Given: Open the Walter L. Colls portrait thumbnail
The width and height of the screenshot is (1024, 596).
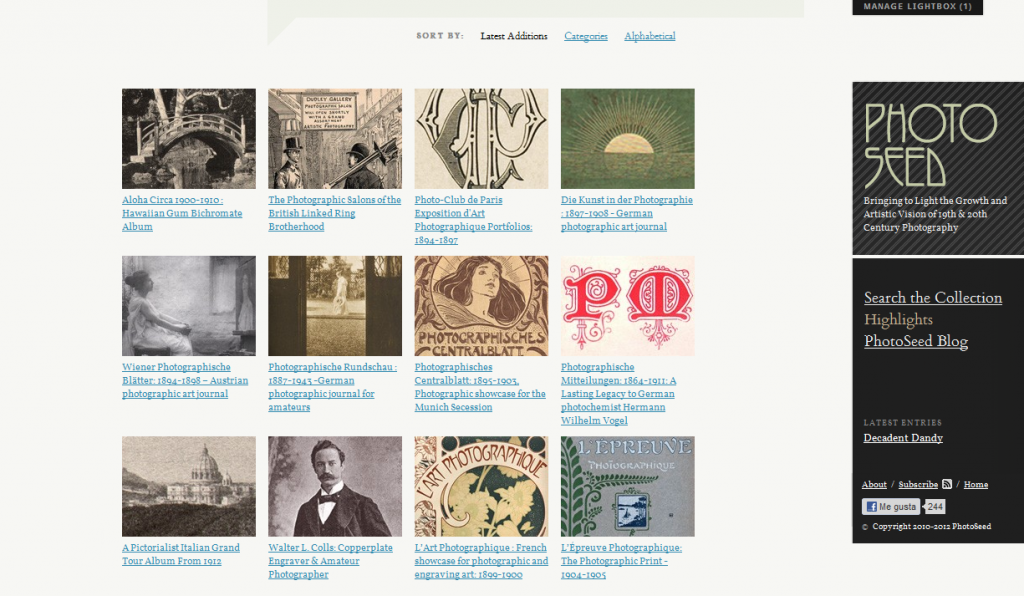Looking at the screenshot, I should [335, 486].
